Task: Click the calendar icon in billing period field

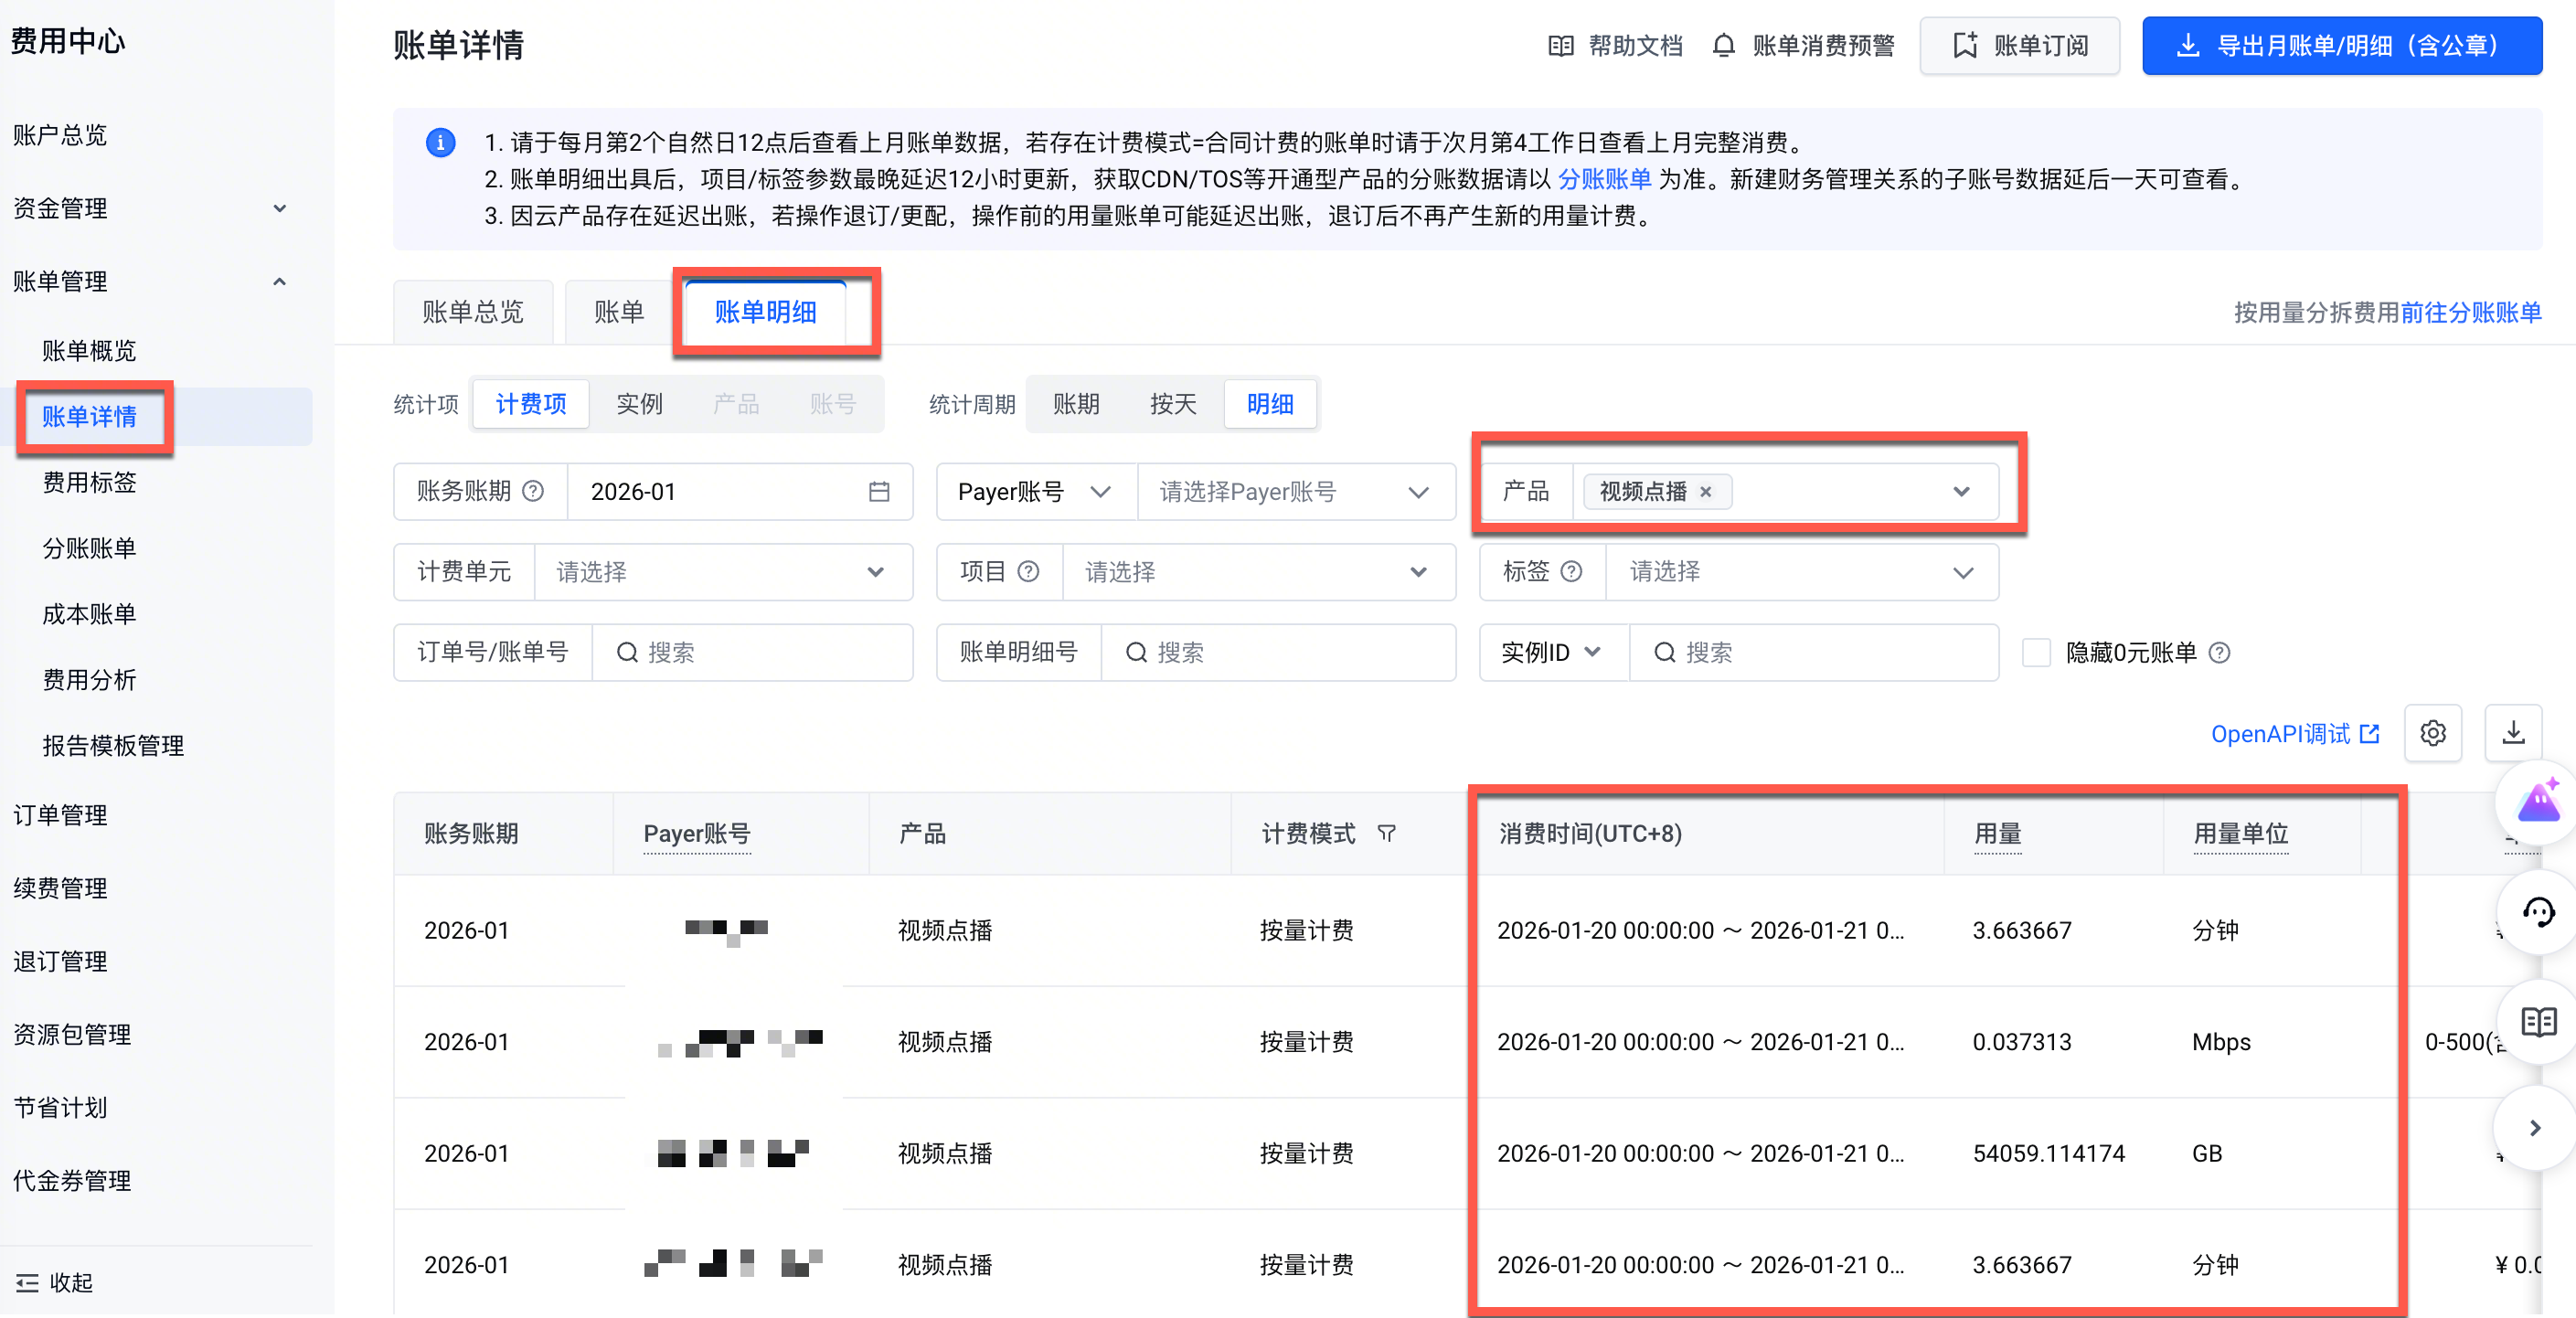Action: tap(878, 491)
